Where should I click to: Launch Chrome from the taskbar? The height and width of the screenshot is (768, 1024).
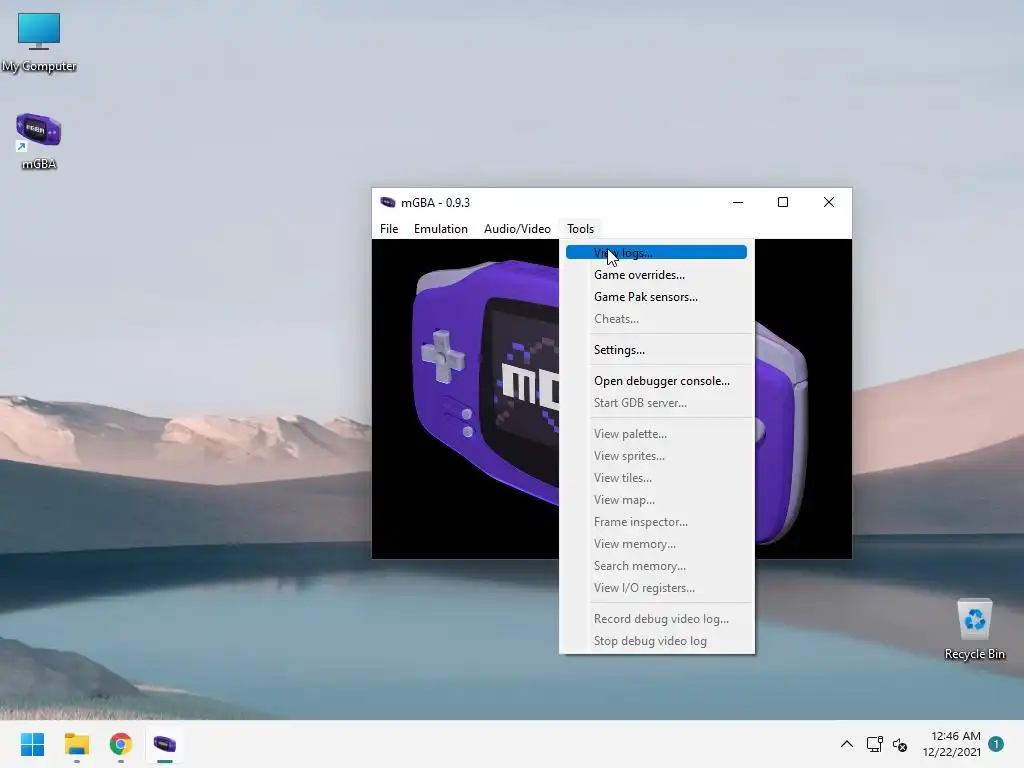[121, 744]
